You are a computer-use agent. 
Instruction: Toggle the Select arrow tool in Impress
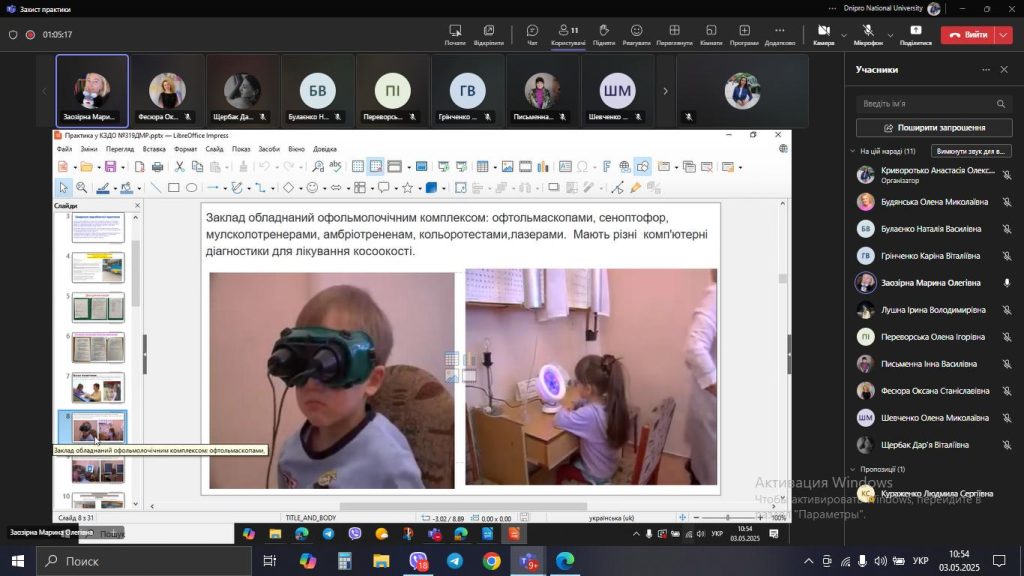63,188
